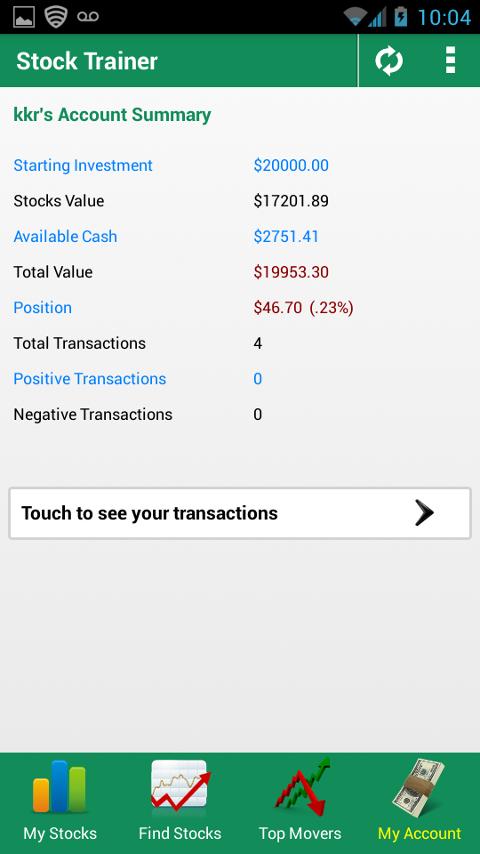Open My Stocks bar chart icon
Viewport: 480px width, 854px height.
(x=60, y=787)
